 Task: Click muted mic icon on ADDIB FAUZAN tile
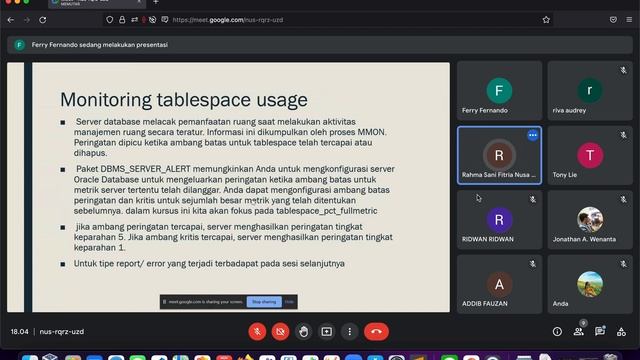pyautogui.click(x=533, y=264)
